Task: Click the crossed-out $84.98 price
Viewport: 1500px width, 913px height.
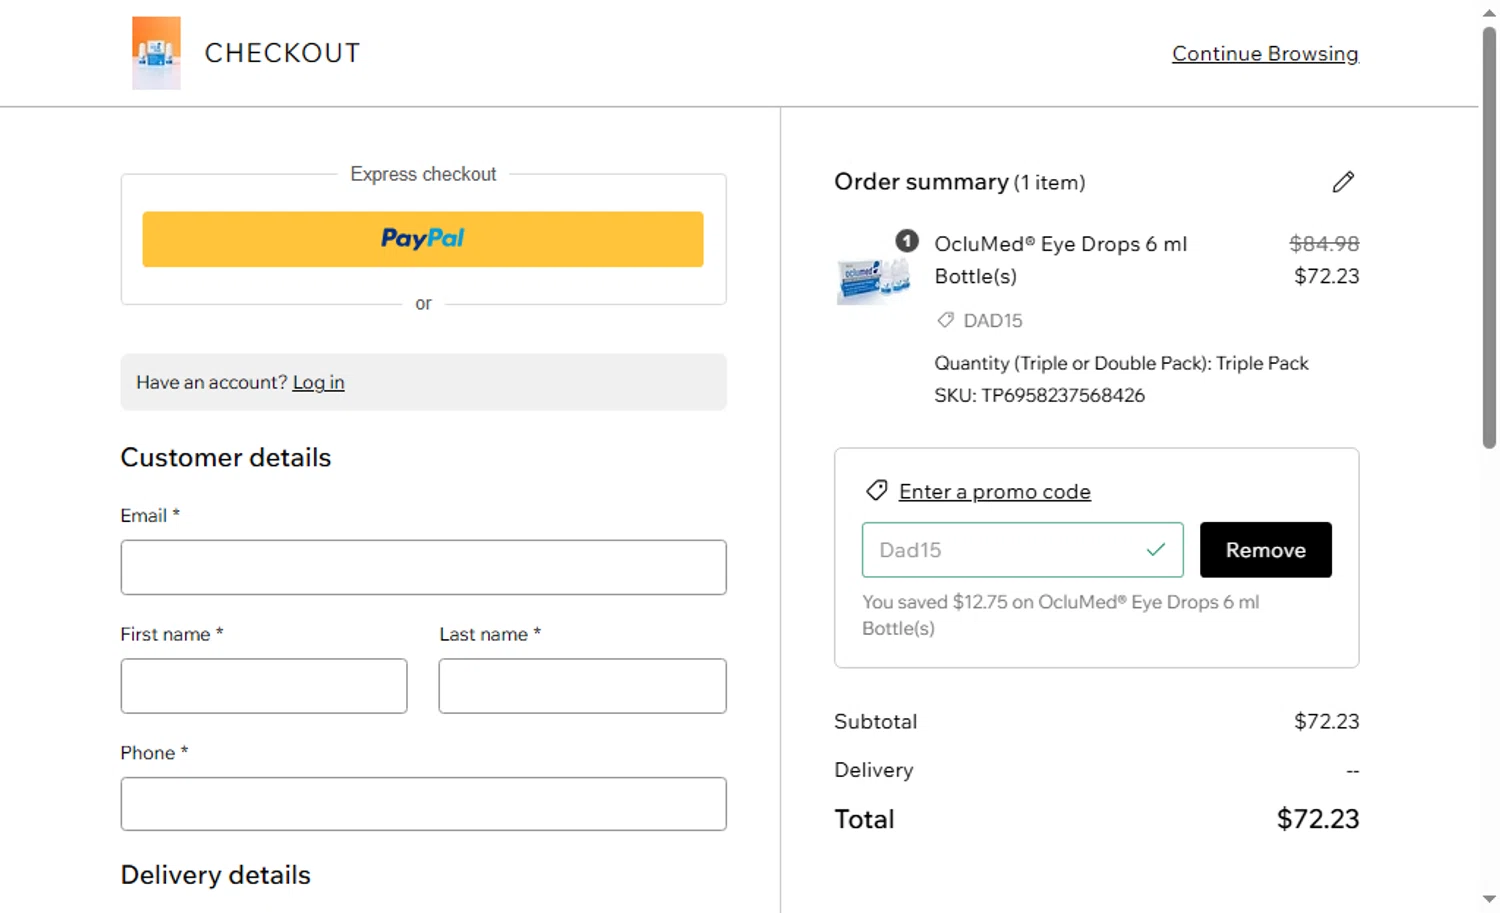Action: click(x=1324, y=243)
